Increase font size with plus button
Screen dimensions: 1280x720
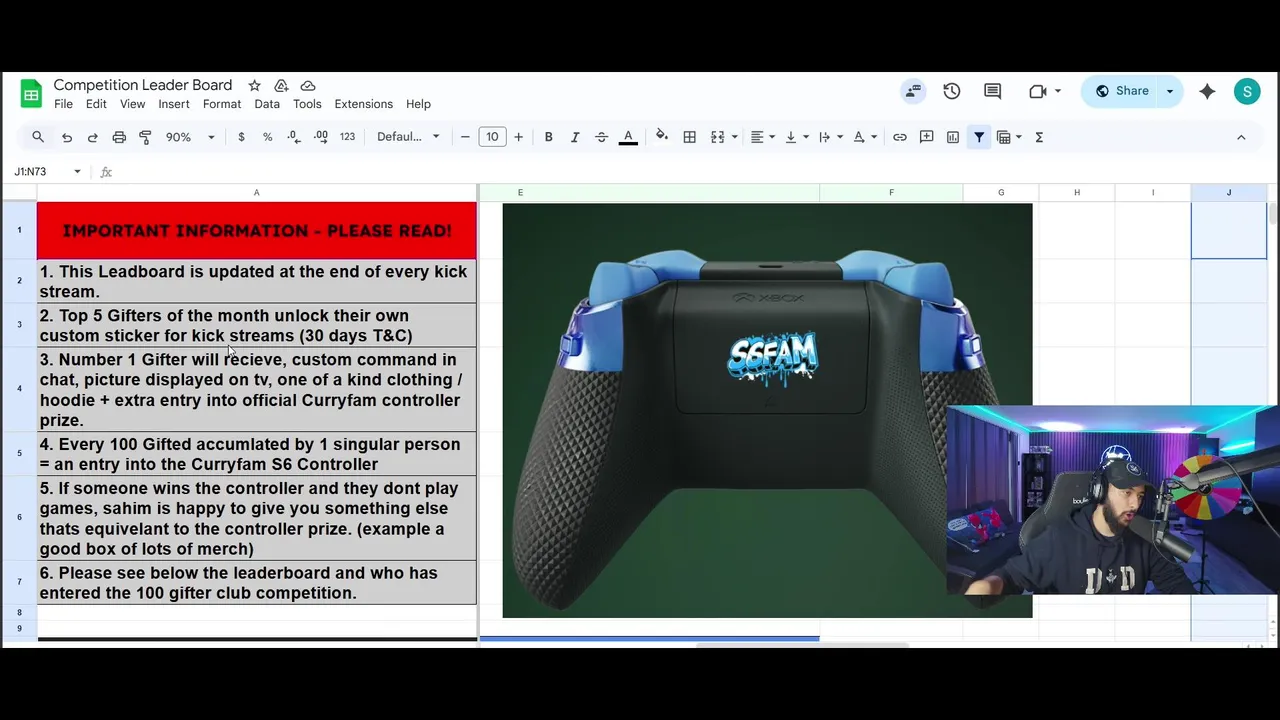[518, 137]
